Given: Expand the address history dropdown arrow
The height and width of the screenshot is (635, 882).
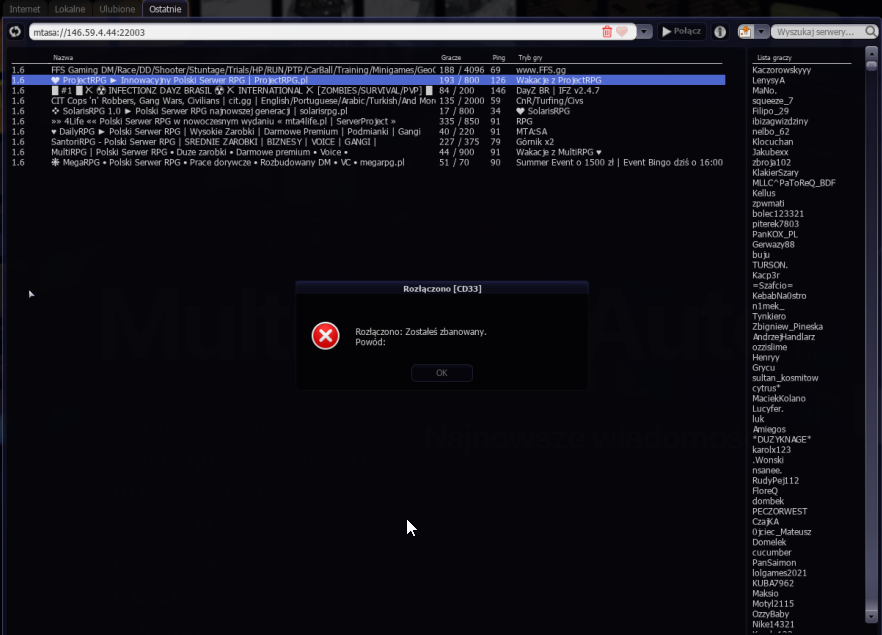Looking at the screenshot, I should coord(644,31).
